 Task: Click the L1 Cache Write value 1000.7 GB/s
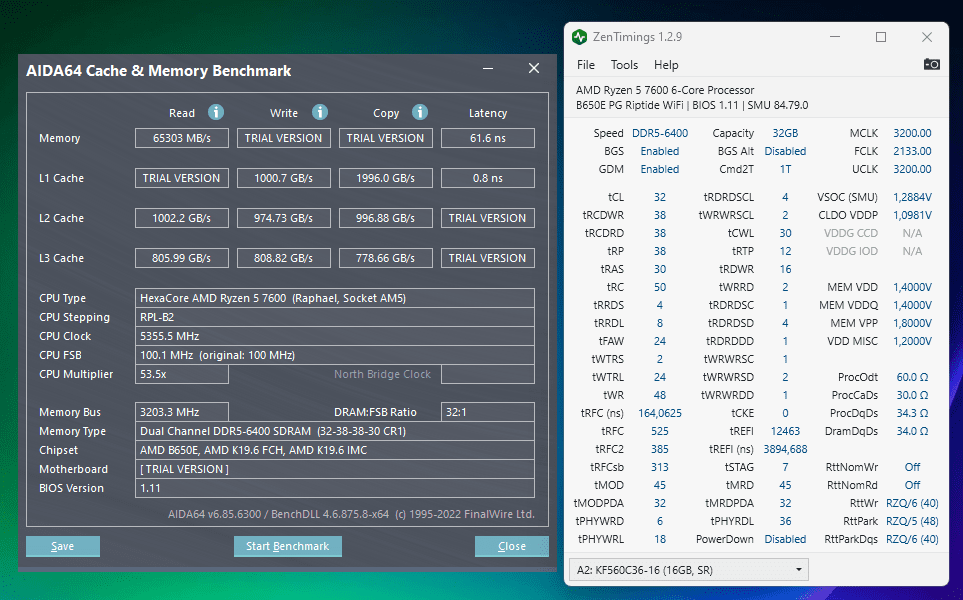[x=284, y=178]
